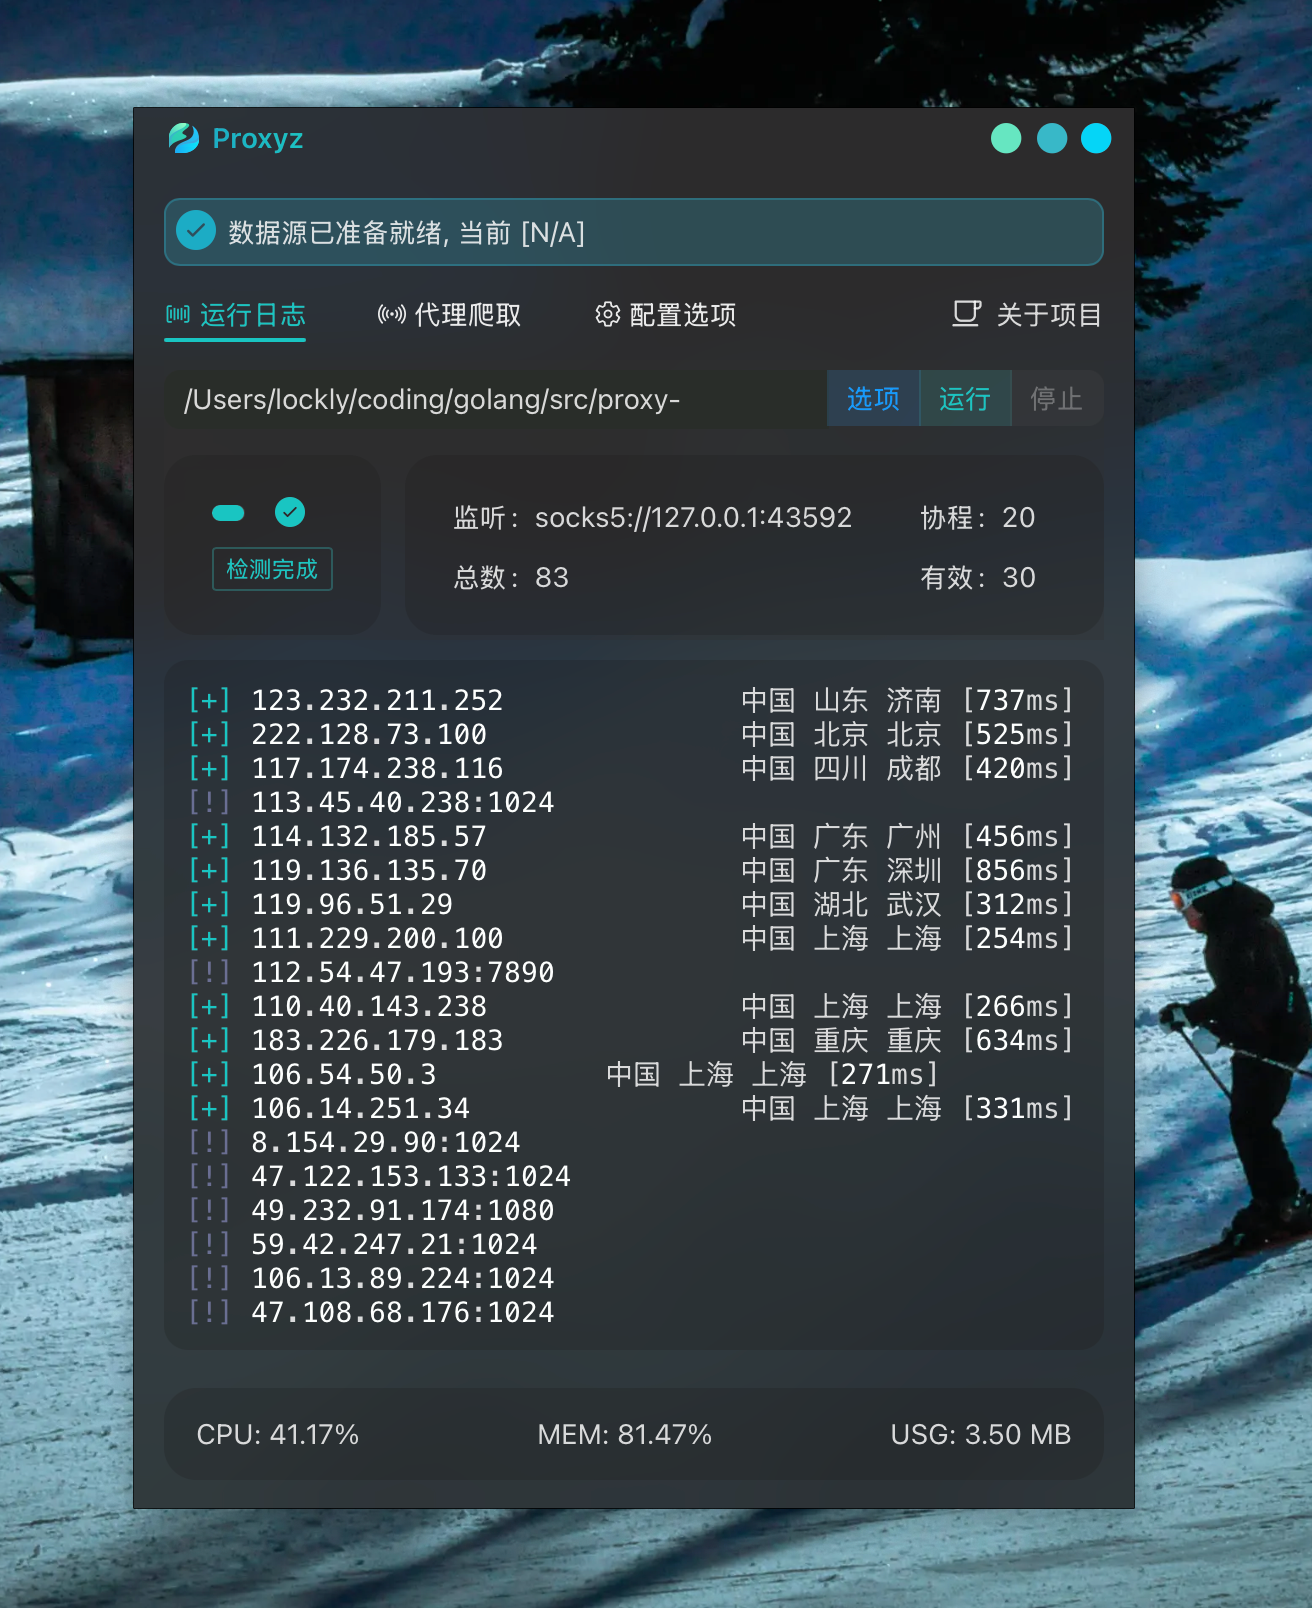Screen dimensions: 1312x1608
Task: Click the Proxyz logo icon
Action: coord(184,138)
